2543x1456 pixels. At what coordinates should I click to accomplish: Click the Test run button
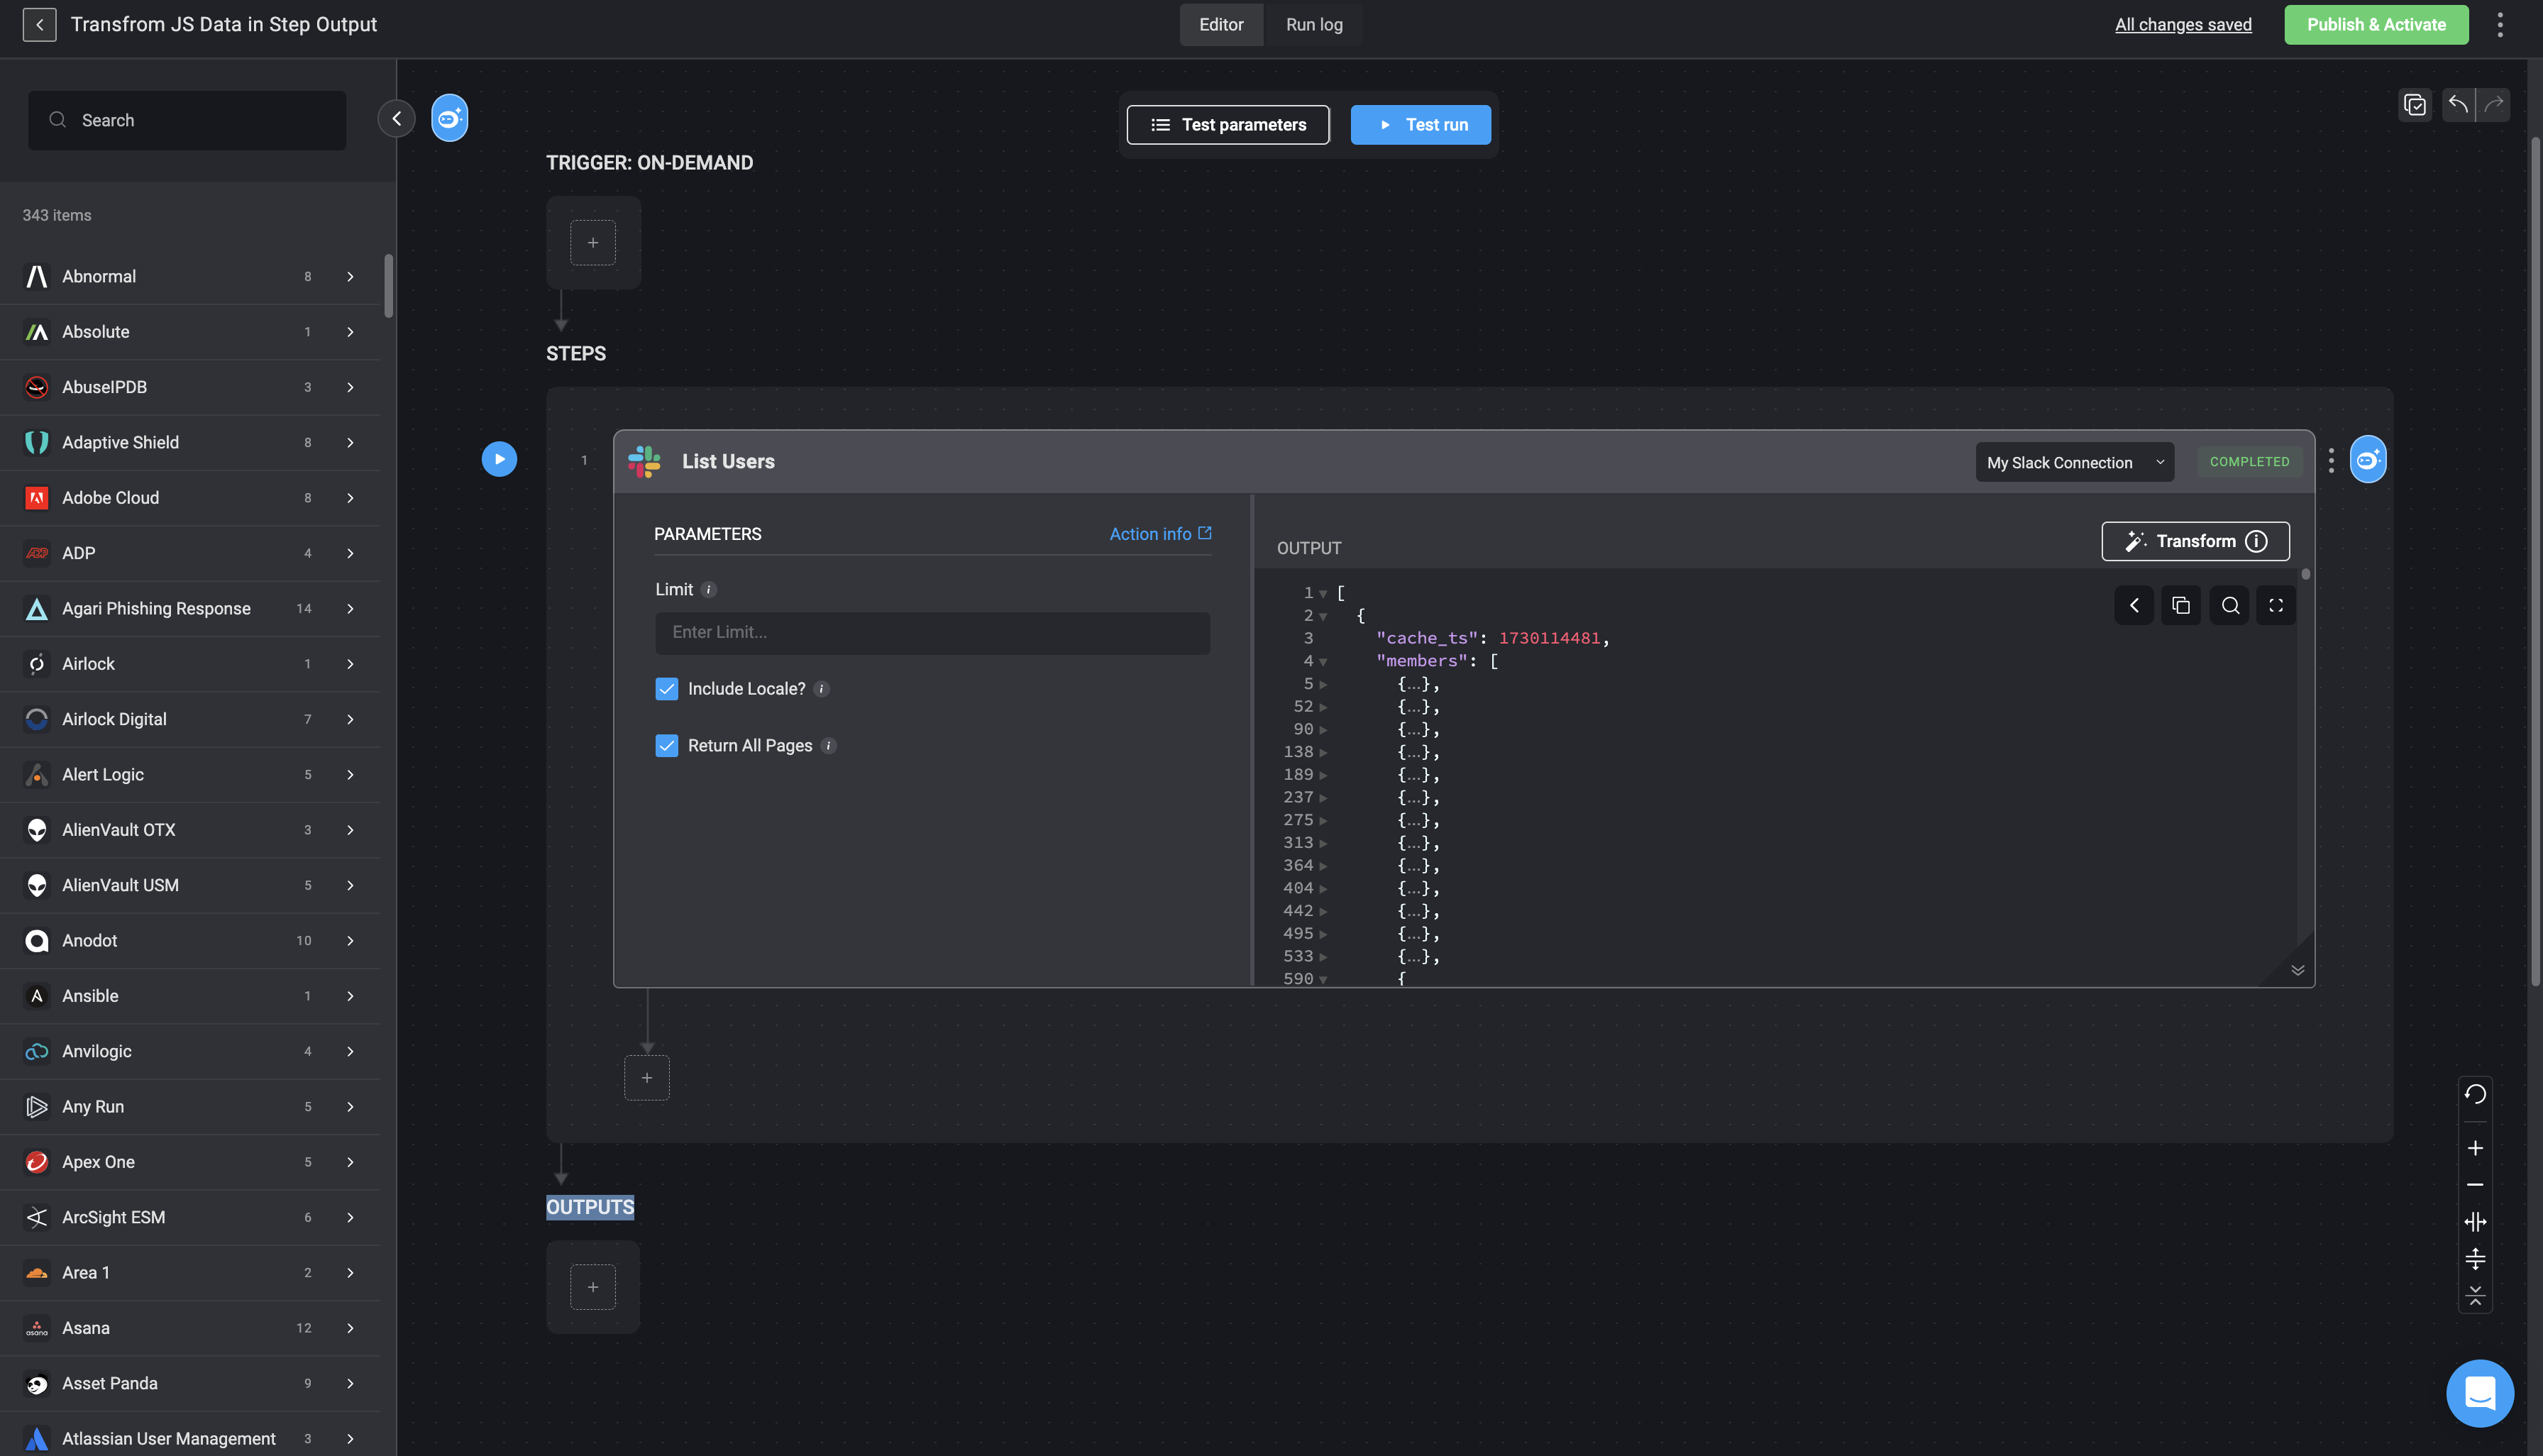coord(1420,124)
